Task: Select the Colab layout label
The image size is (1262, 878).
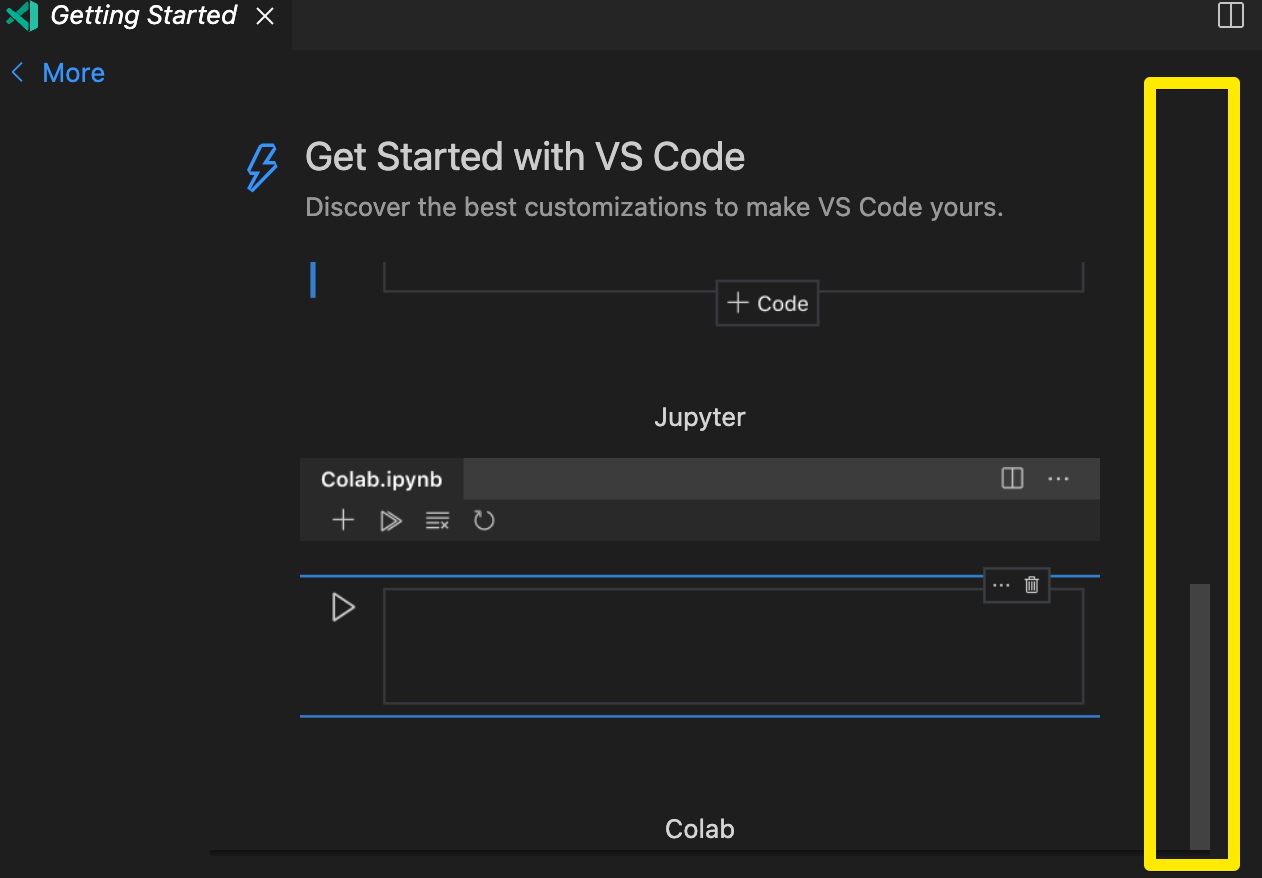Action: point(700,829)
